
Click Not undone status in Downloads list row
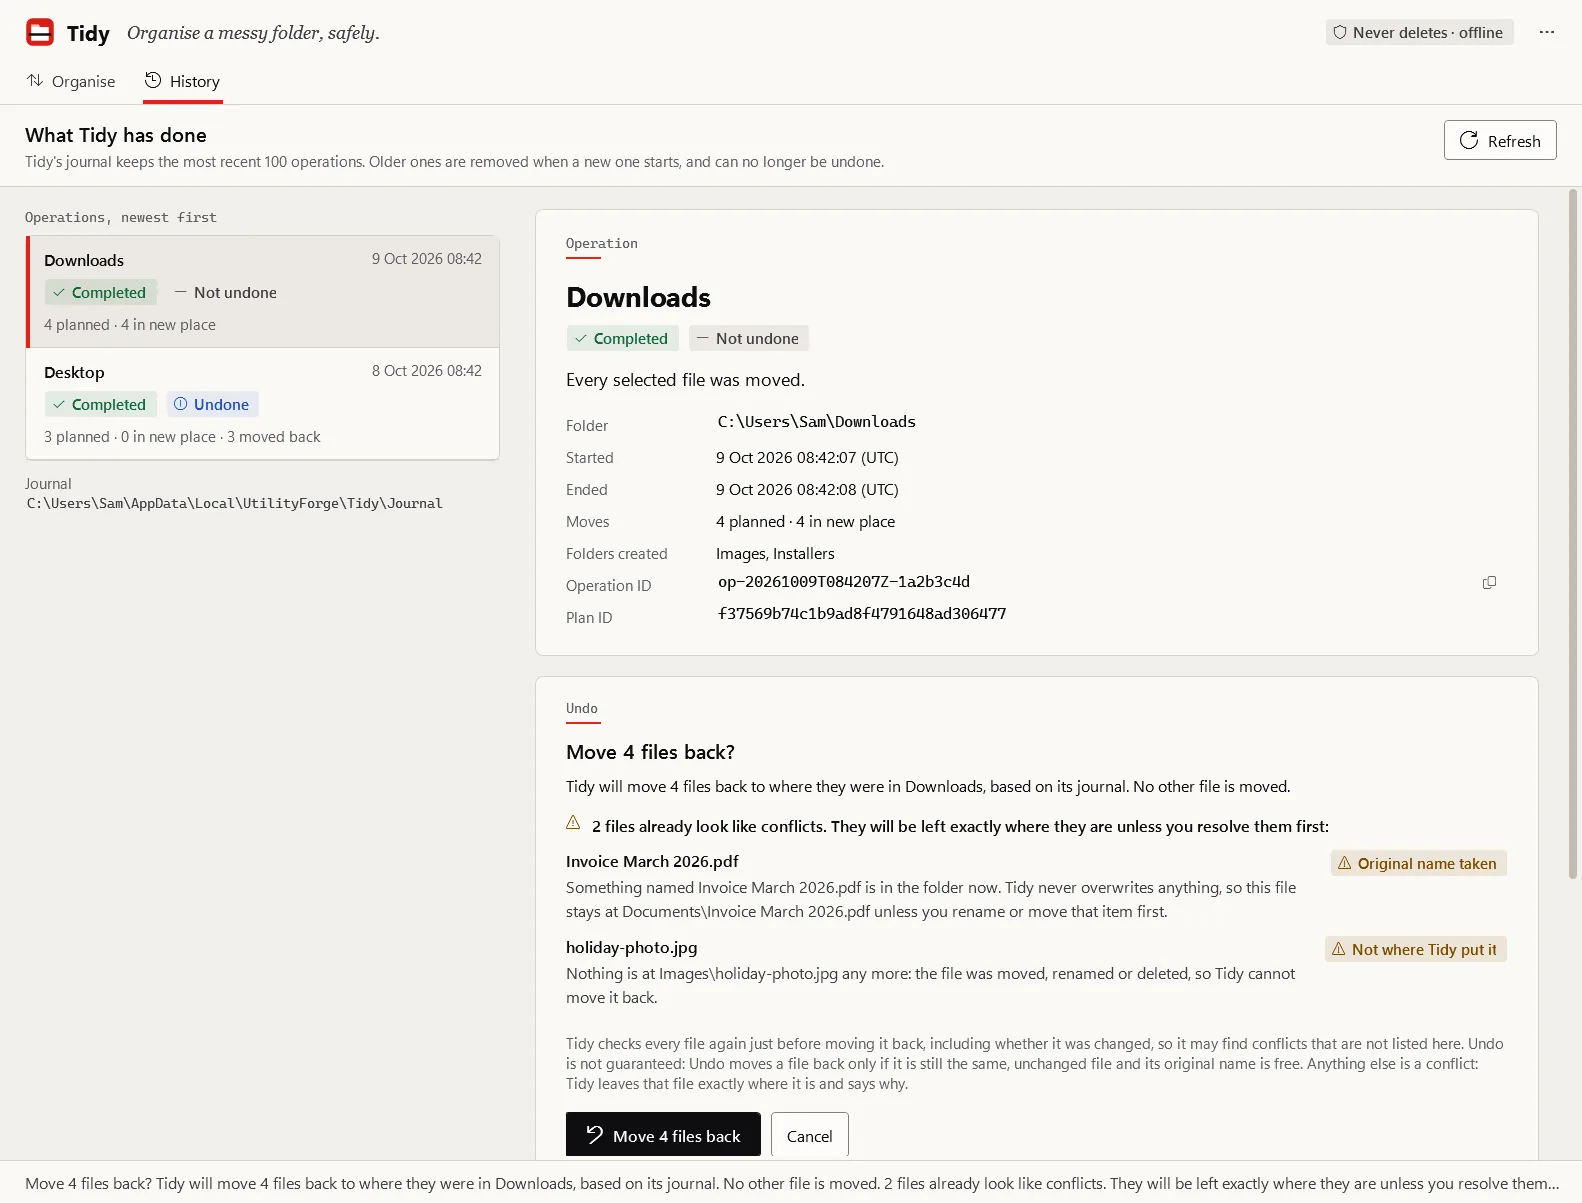click(226, 292)
